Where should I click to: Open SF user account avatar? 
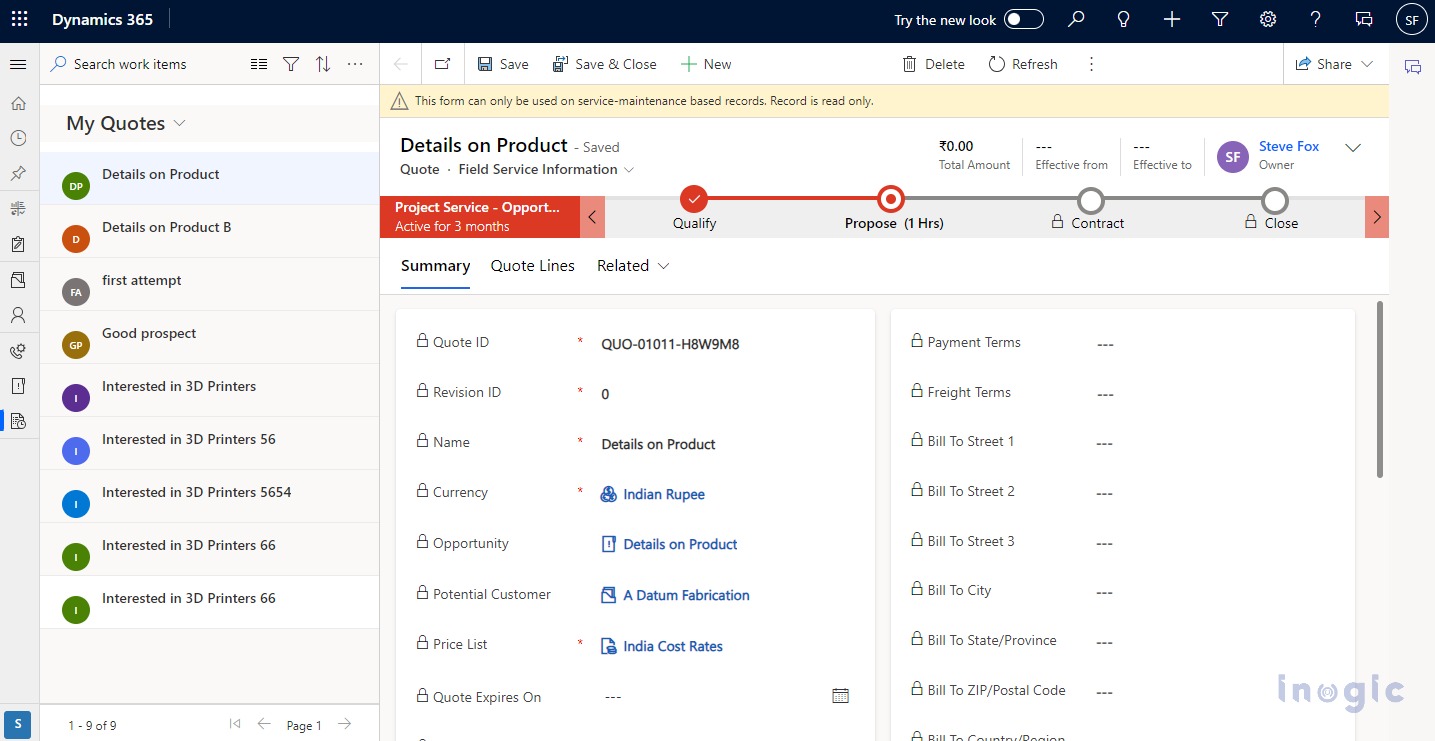point(1411,20)
